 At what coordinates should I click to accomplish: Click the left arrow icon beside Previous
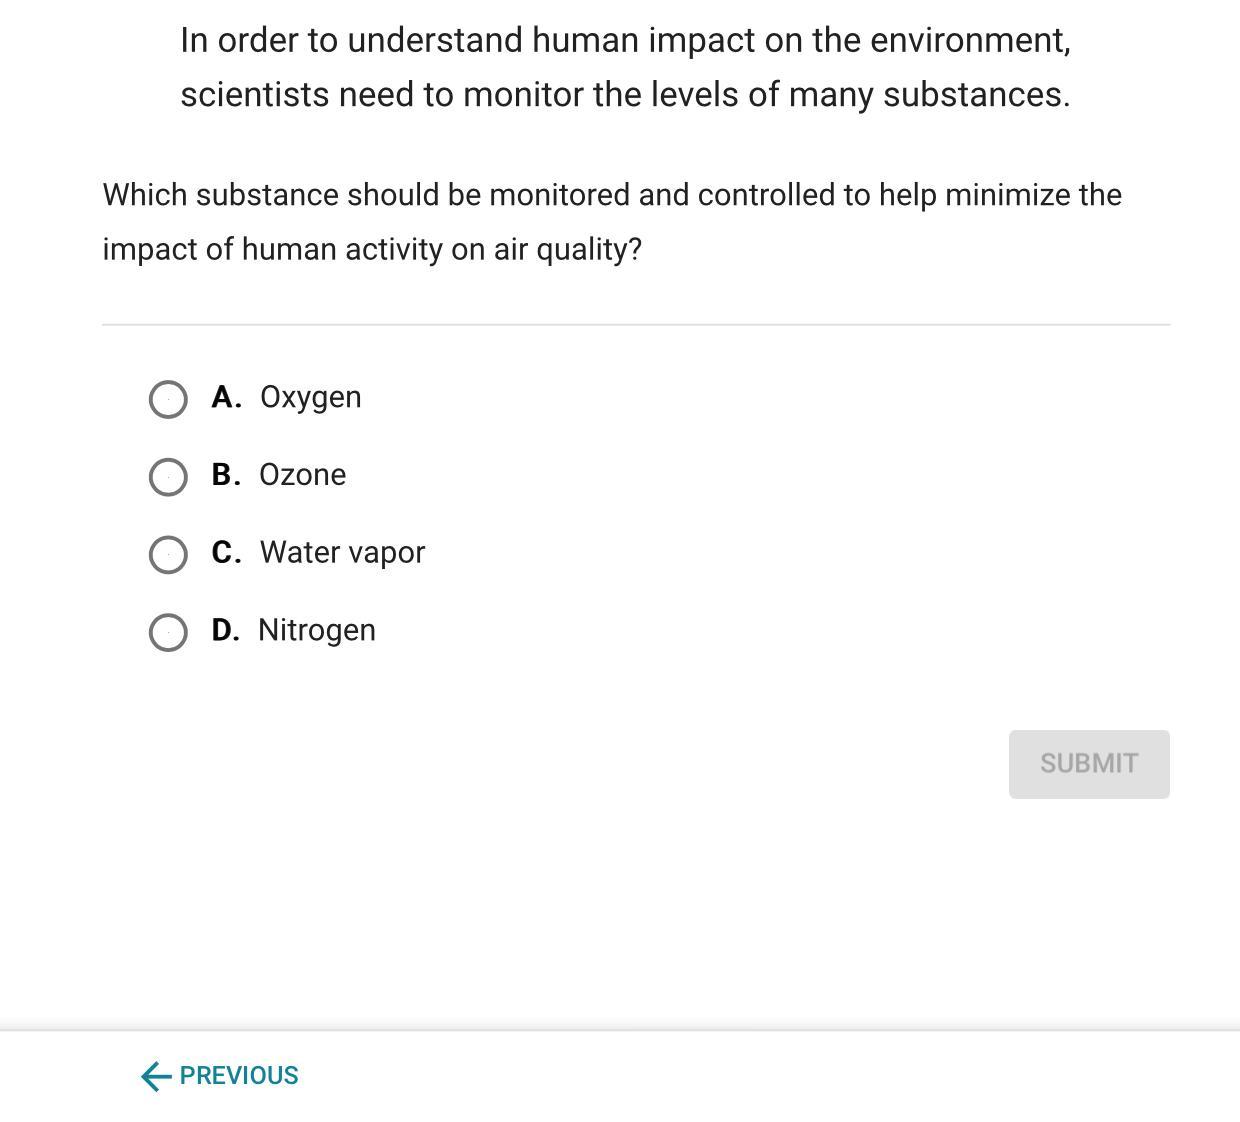[x=156, y=1076]
